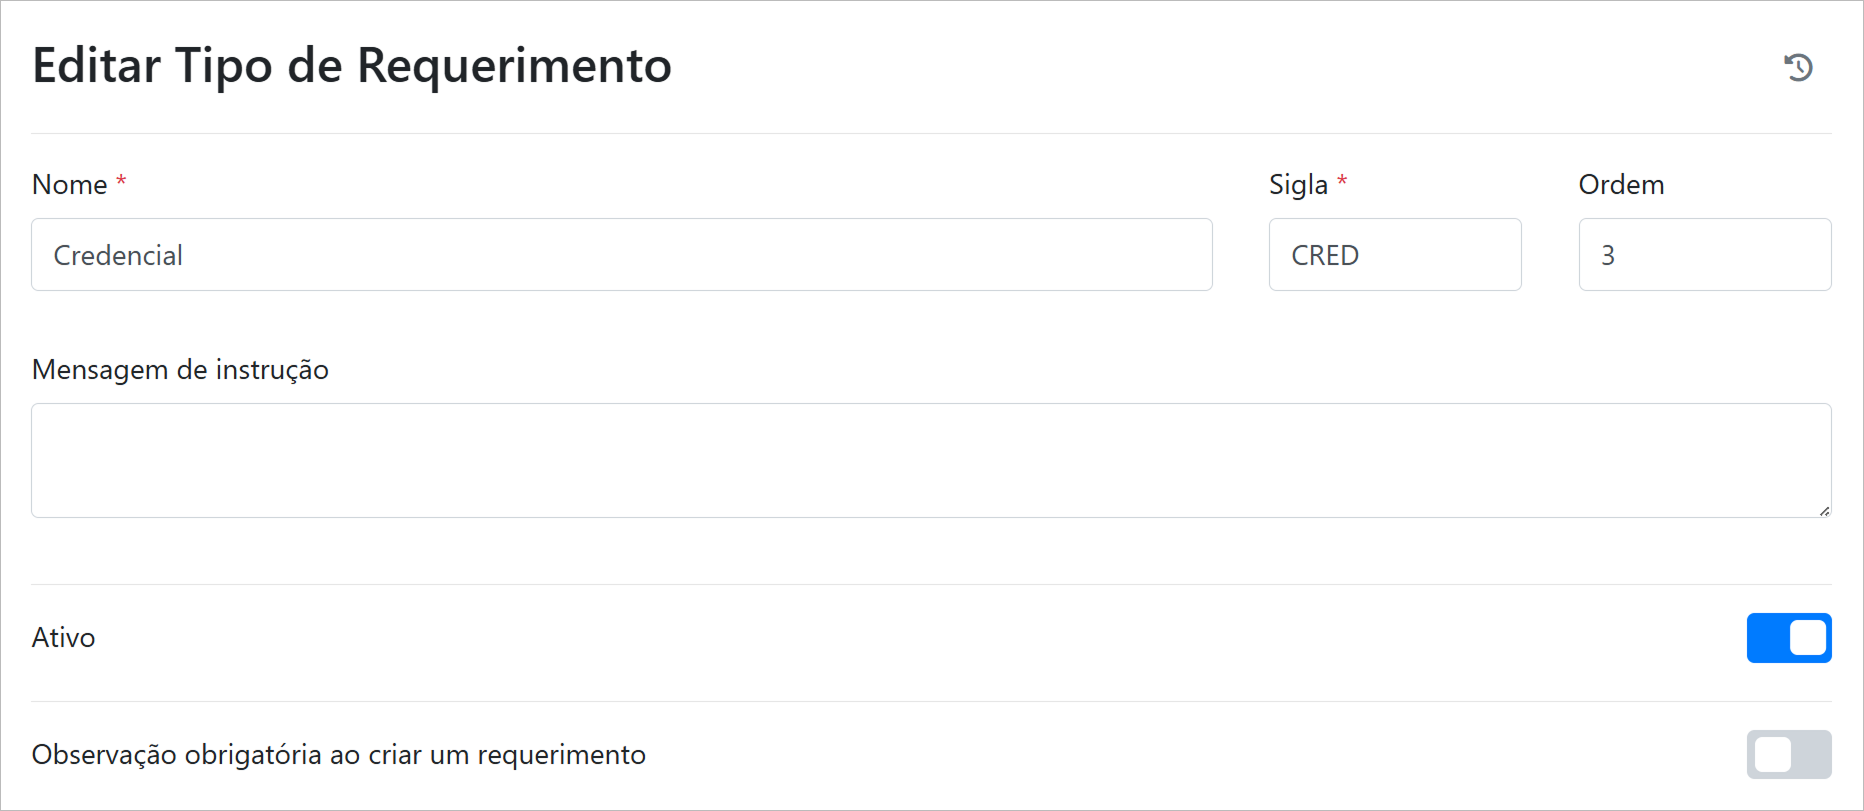Click the Sigla field label

[1298, 185]
